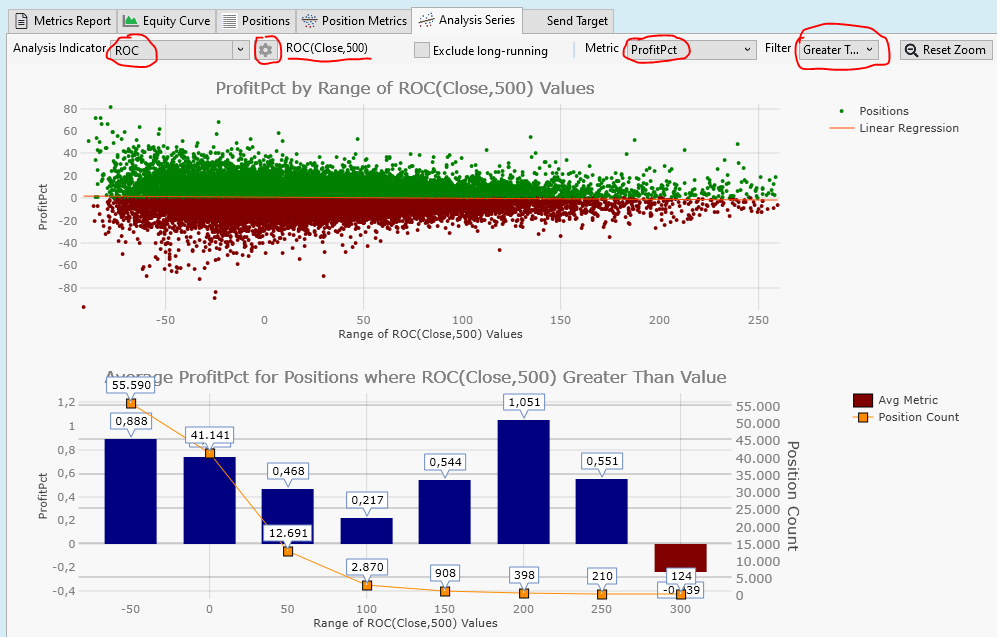The width and height of the screenshot is (997, 637).
Task: Click the Analysis Series tab icon
Action: coord(427,20)
